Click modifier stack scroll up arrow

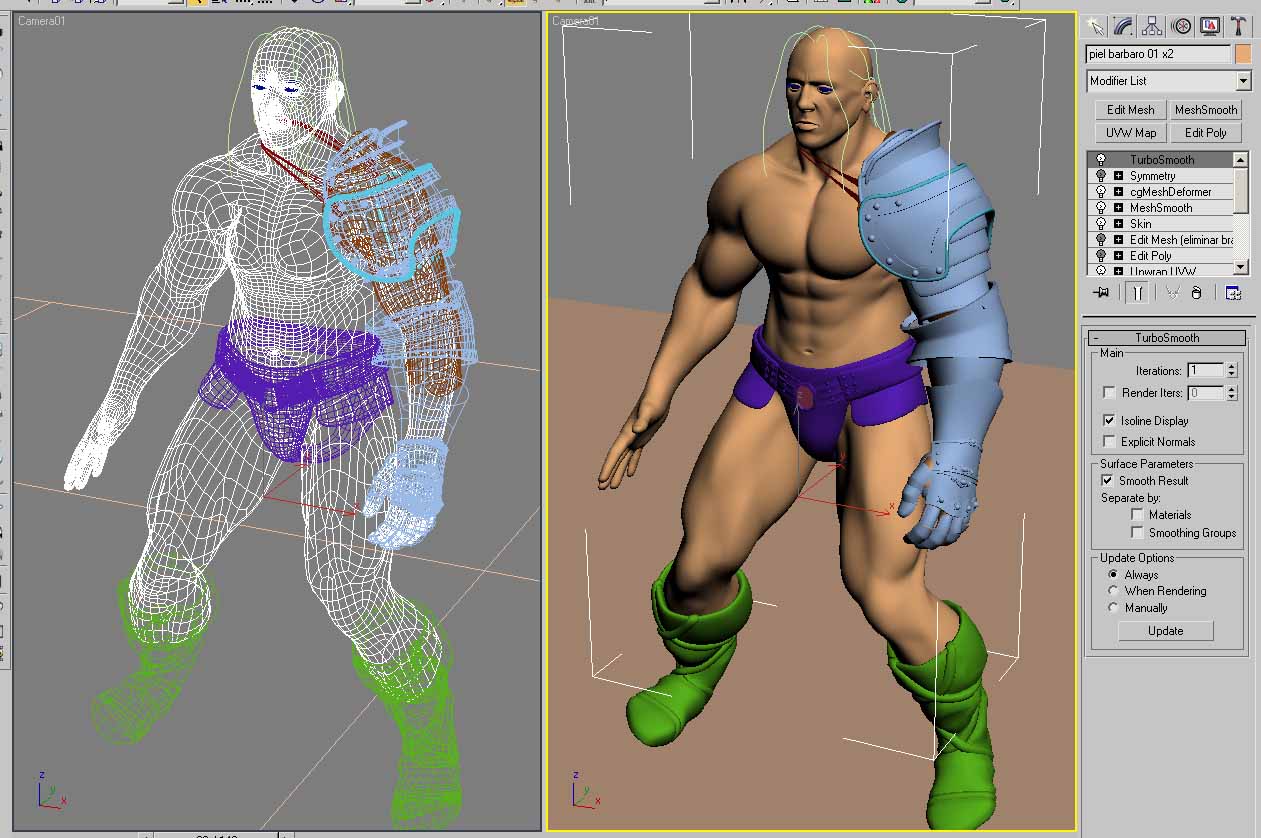pyautogui.click(x=1241, y=159)
